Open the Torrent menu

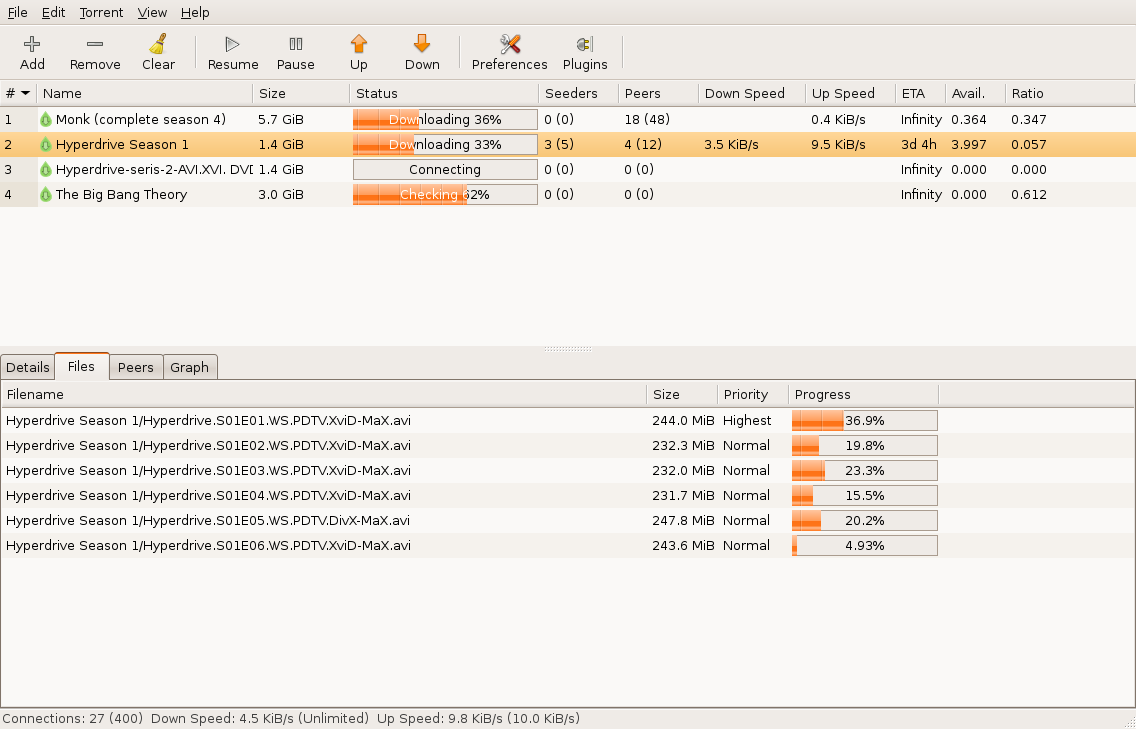[x=101, y=12]
